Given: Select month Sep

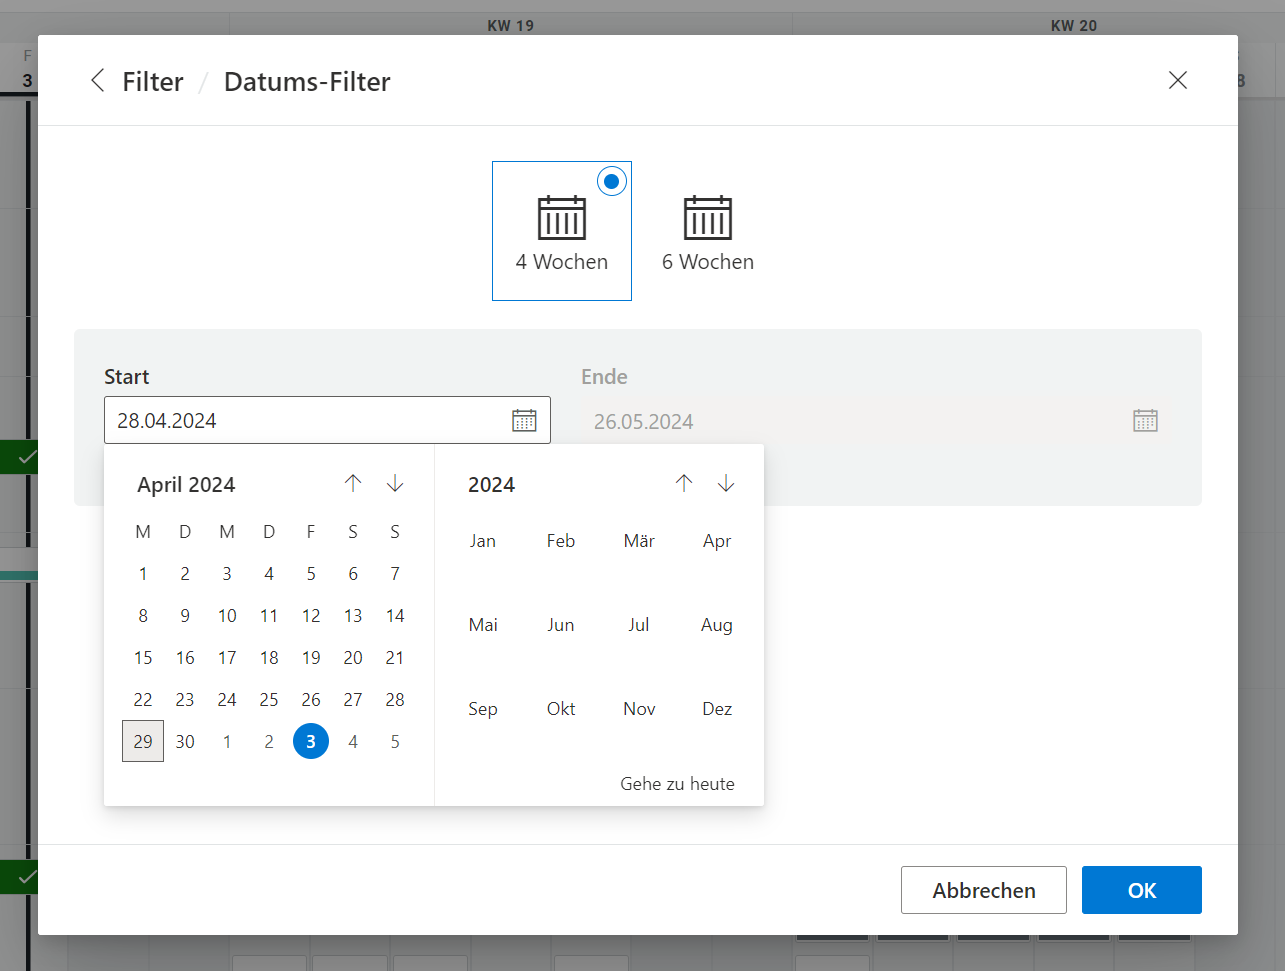Looking at the screenshot, I should pyautogui.click(x=483, y=709).
